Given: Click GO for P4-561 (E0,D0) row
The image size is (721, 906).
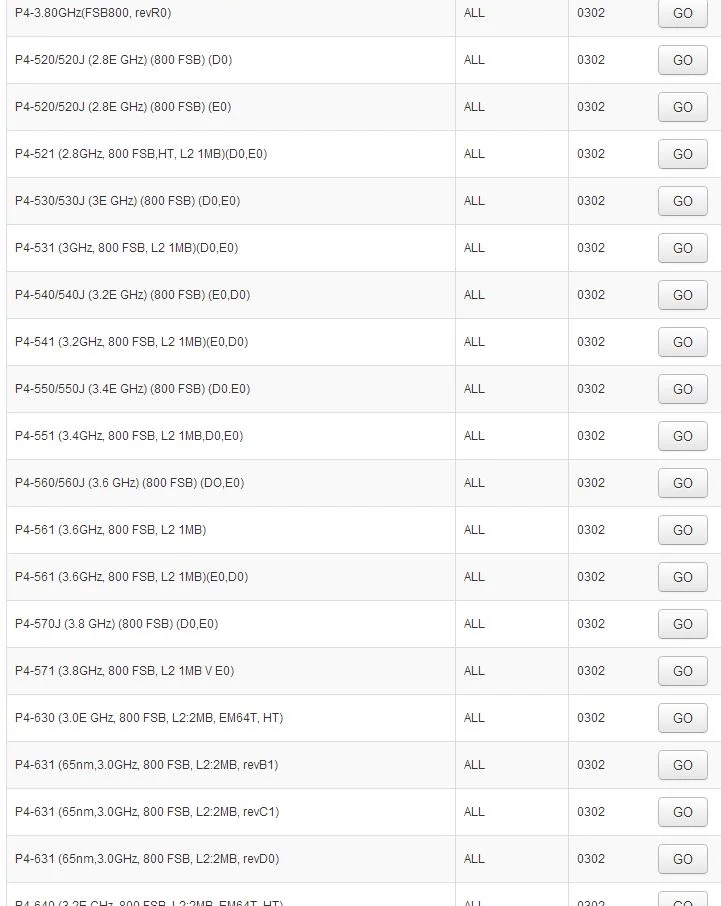Looking at the screenshot, I should pyautogui.click(x=682, y=577).
